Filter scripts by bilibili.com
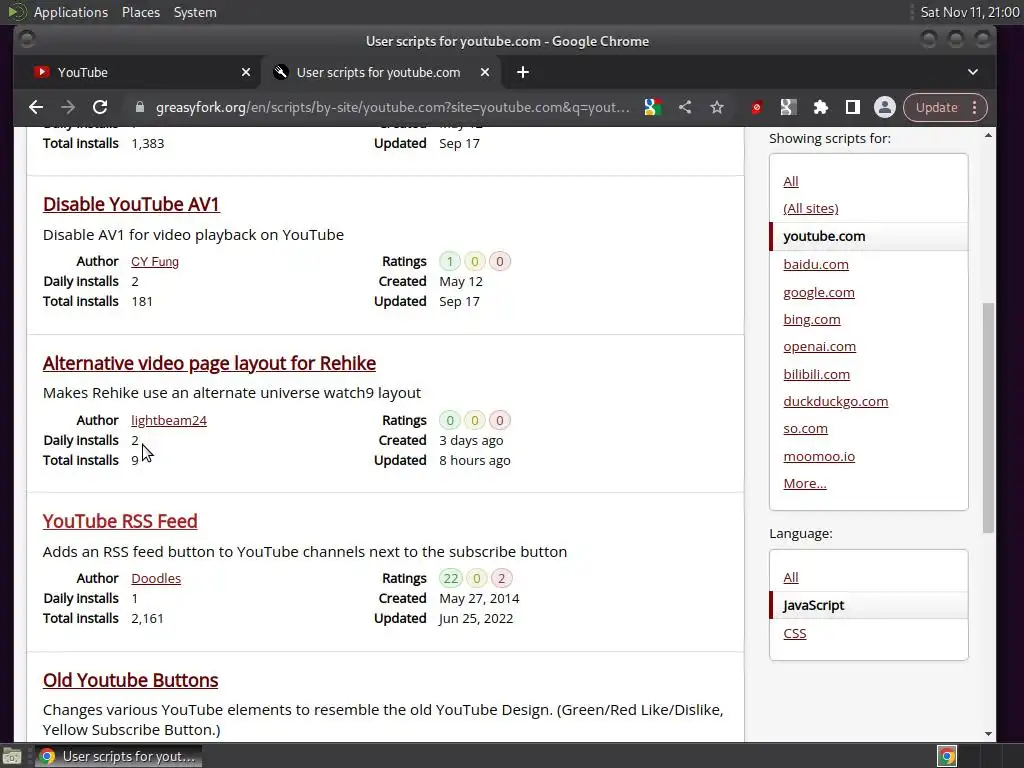The width and height of the screenshot is (1024, 768). click(x=816, y=374)
